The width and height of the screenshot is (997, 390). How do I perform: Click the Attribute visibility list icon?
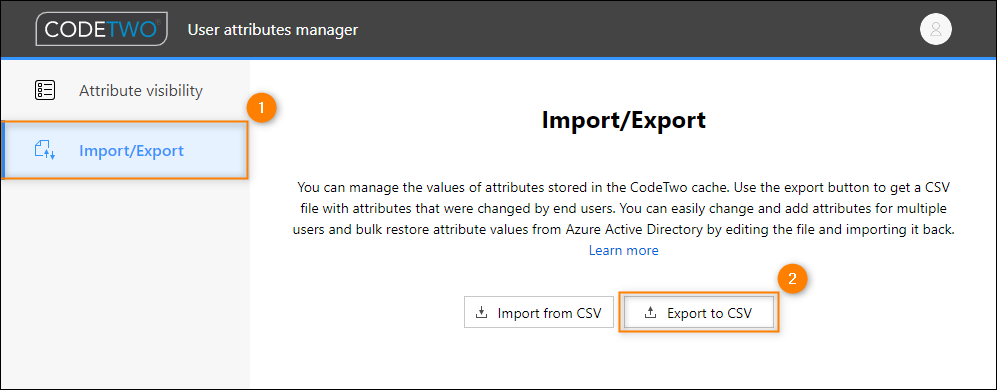(x=45, y=90)
